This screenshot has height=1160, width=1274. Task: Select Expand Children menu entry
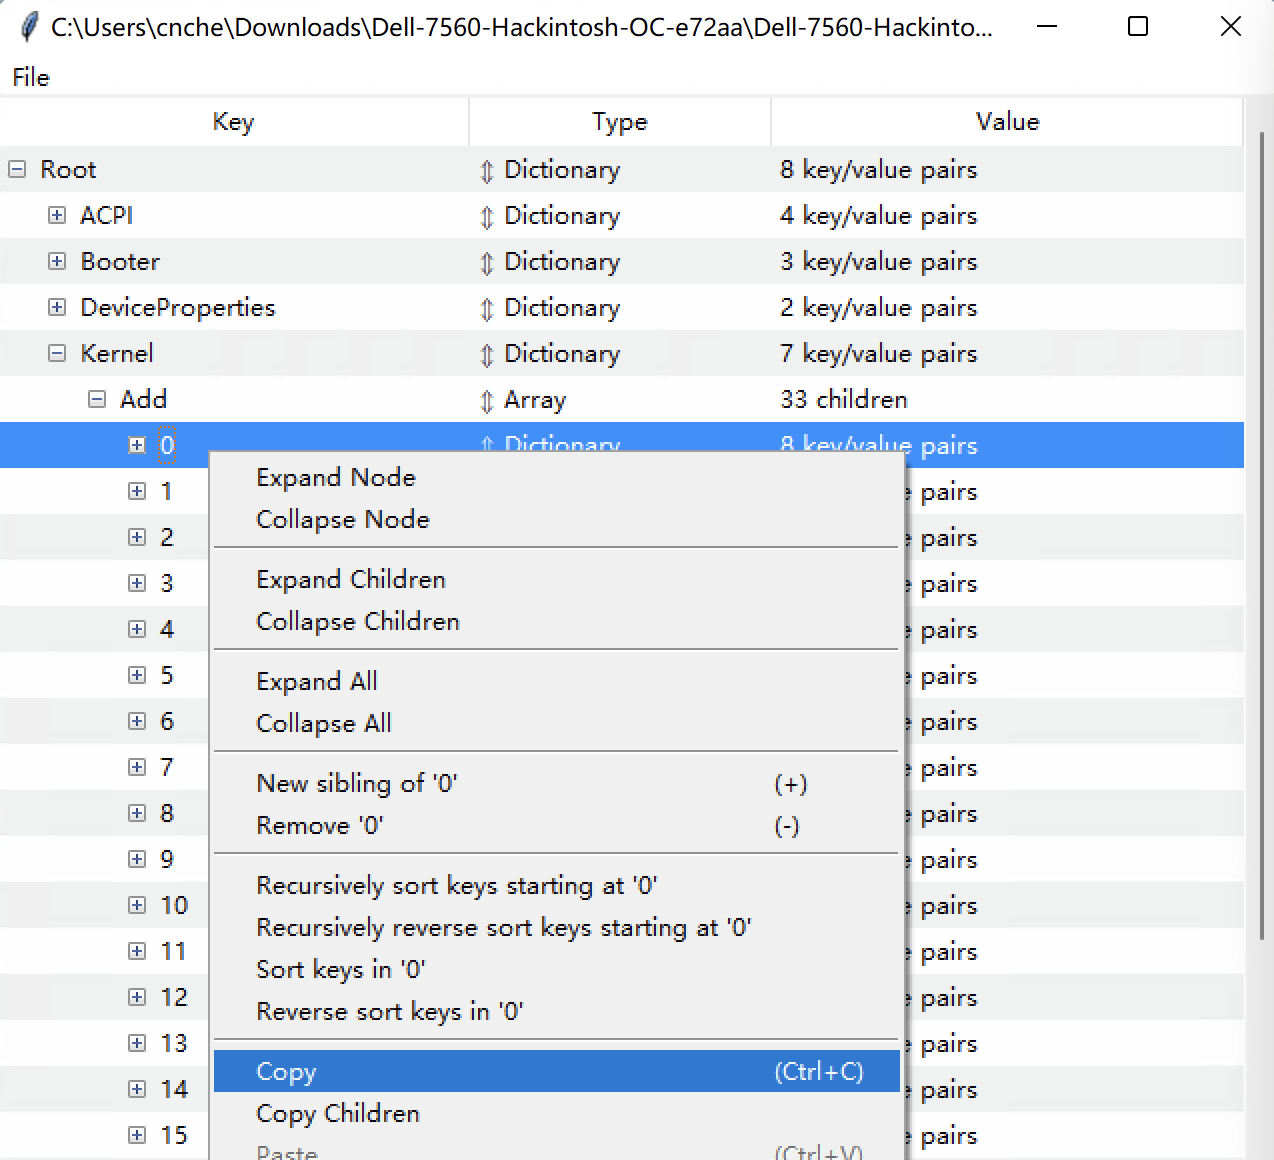[x=556, y=579]
